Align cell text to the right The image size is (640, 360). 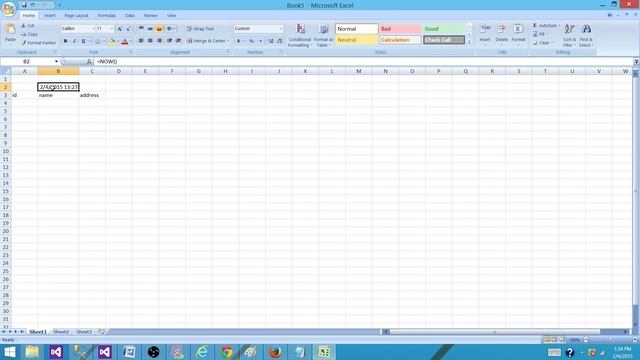[x=159, y=41]
